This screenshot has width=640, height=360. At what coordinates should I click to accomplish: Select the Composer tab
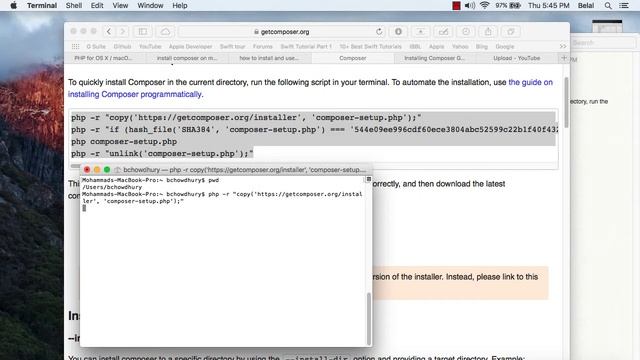(353, 58)
